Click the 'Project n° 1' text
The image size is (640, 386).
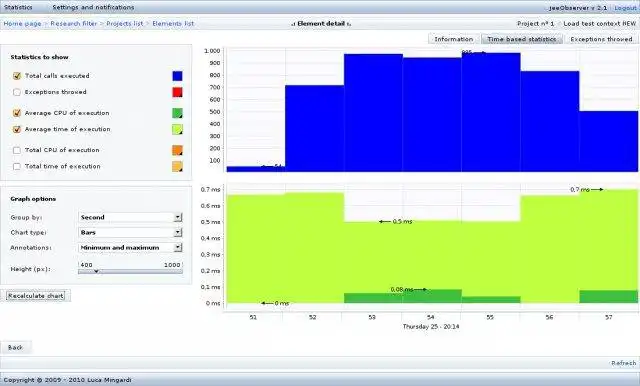pos(536,24)
